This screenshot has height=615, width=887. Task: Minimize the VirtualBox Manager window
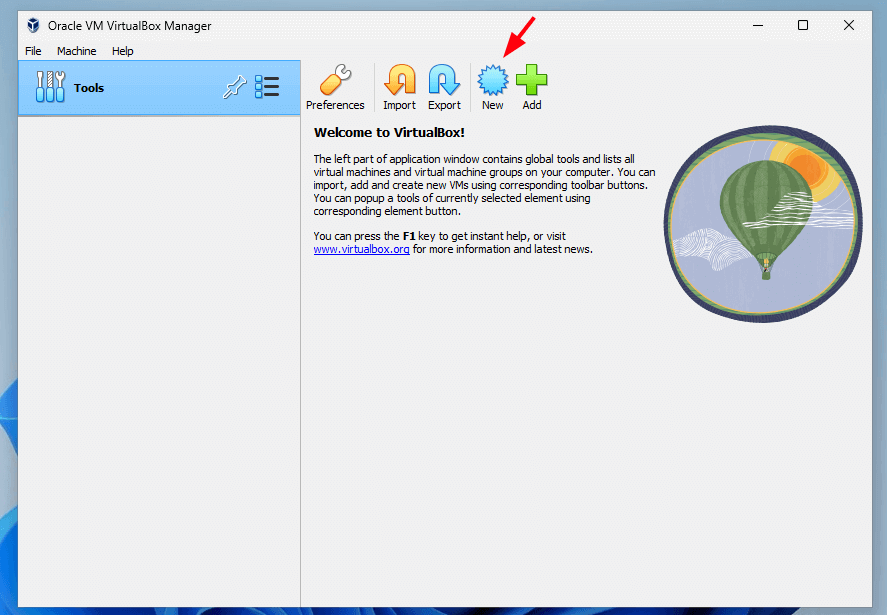pyautogui.click(x=758, y=25)
